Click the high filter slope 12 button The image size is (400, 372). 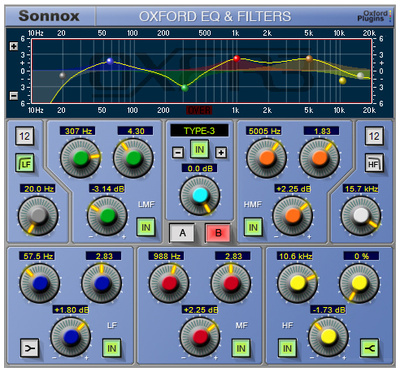pyautogui.click(x=374, y=136)
